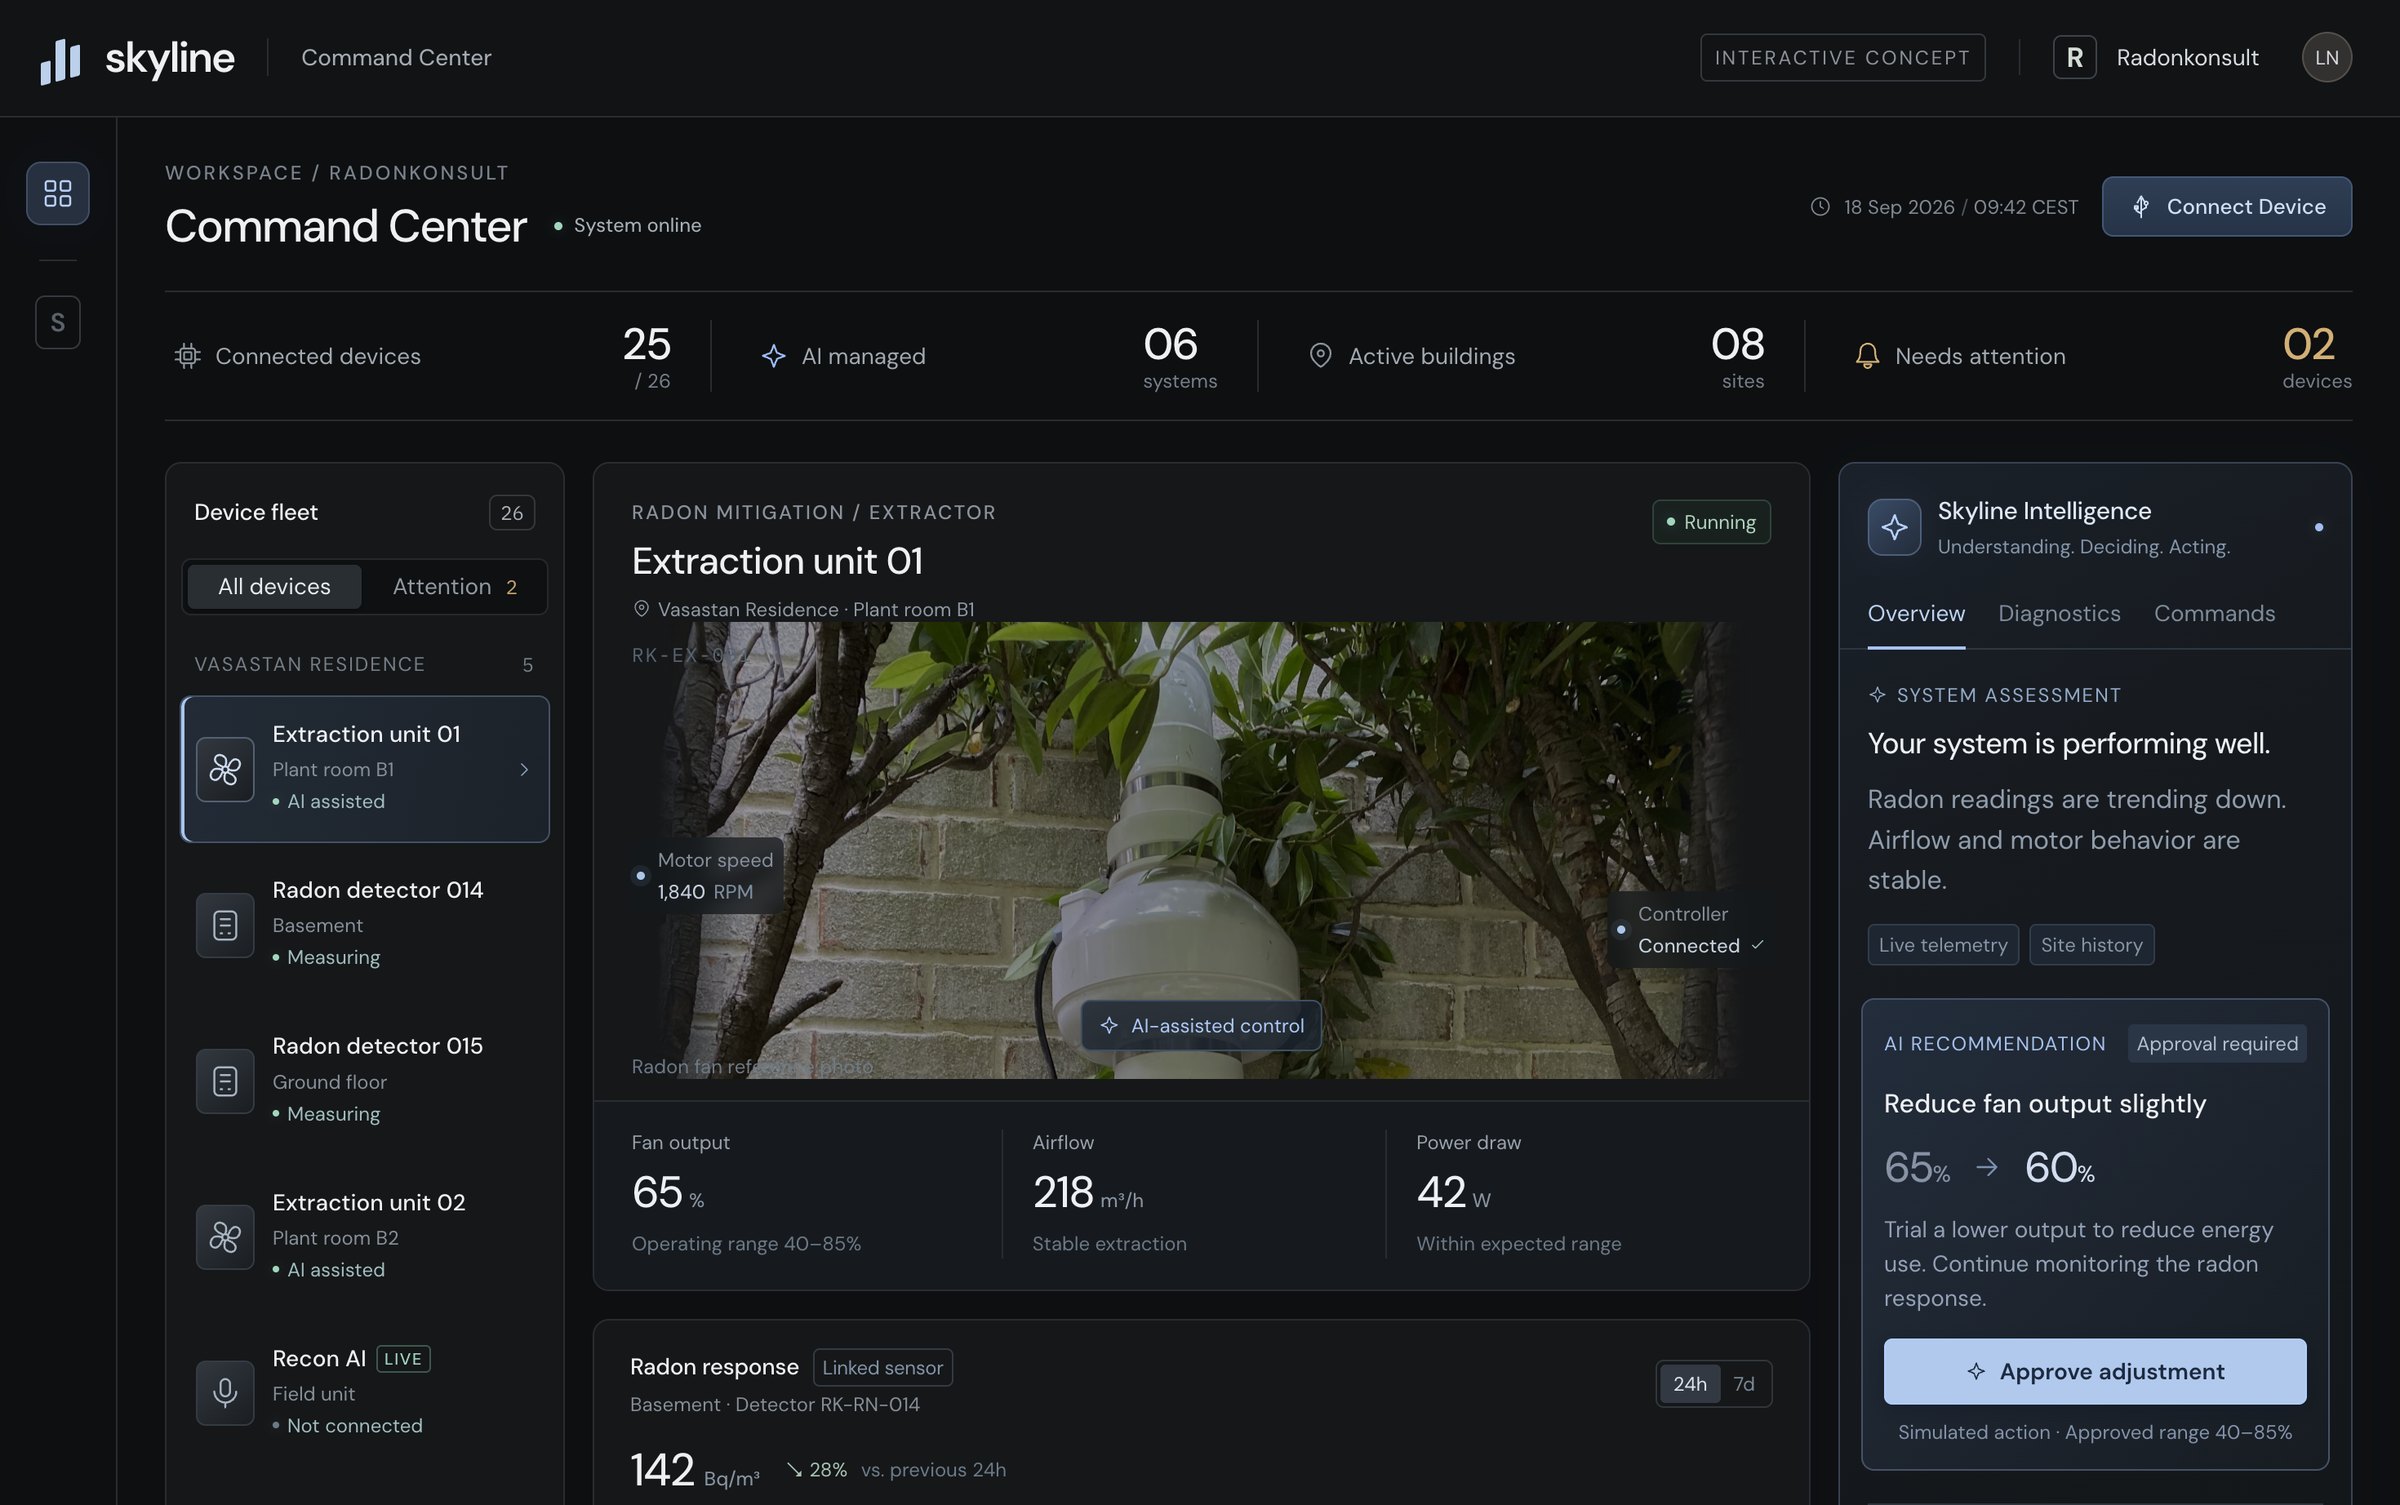Click the Needs attention bell icon
This screenshot has width=2400, height=1505.
pyautogui.click(x=1867, y=356)
